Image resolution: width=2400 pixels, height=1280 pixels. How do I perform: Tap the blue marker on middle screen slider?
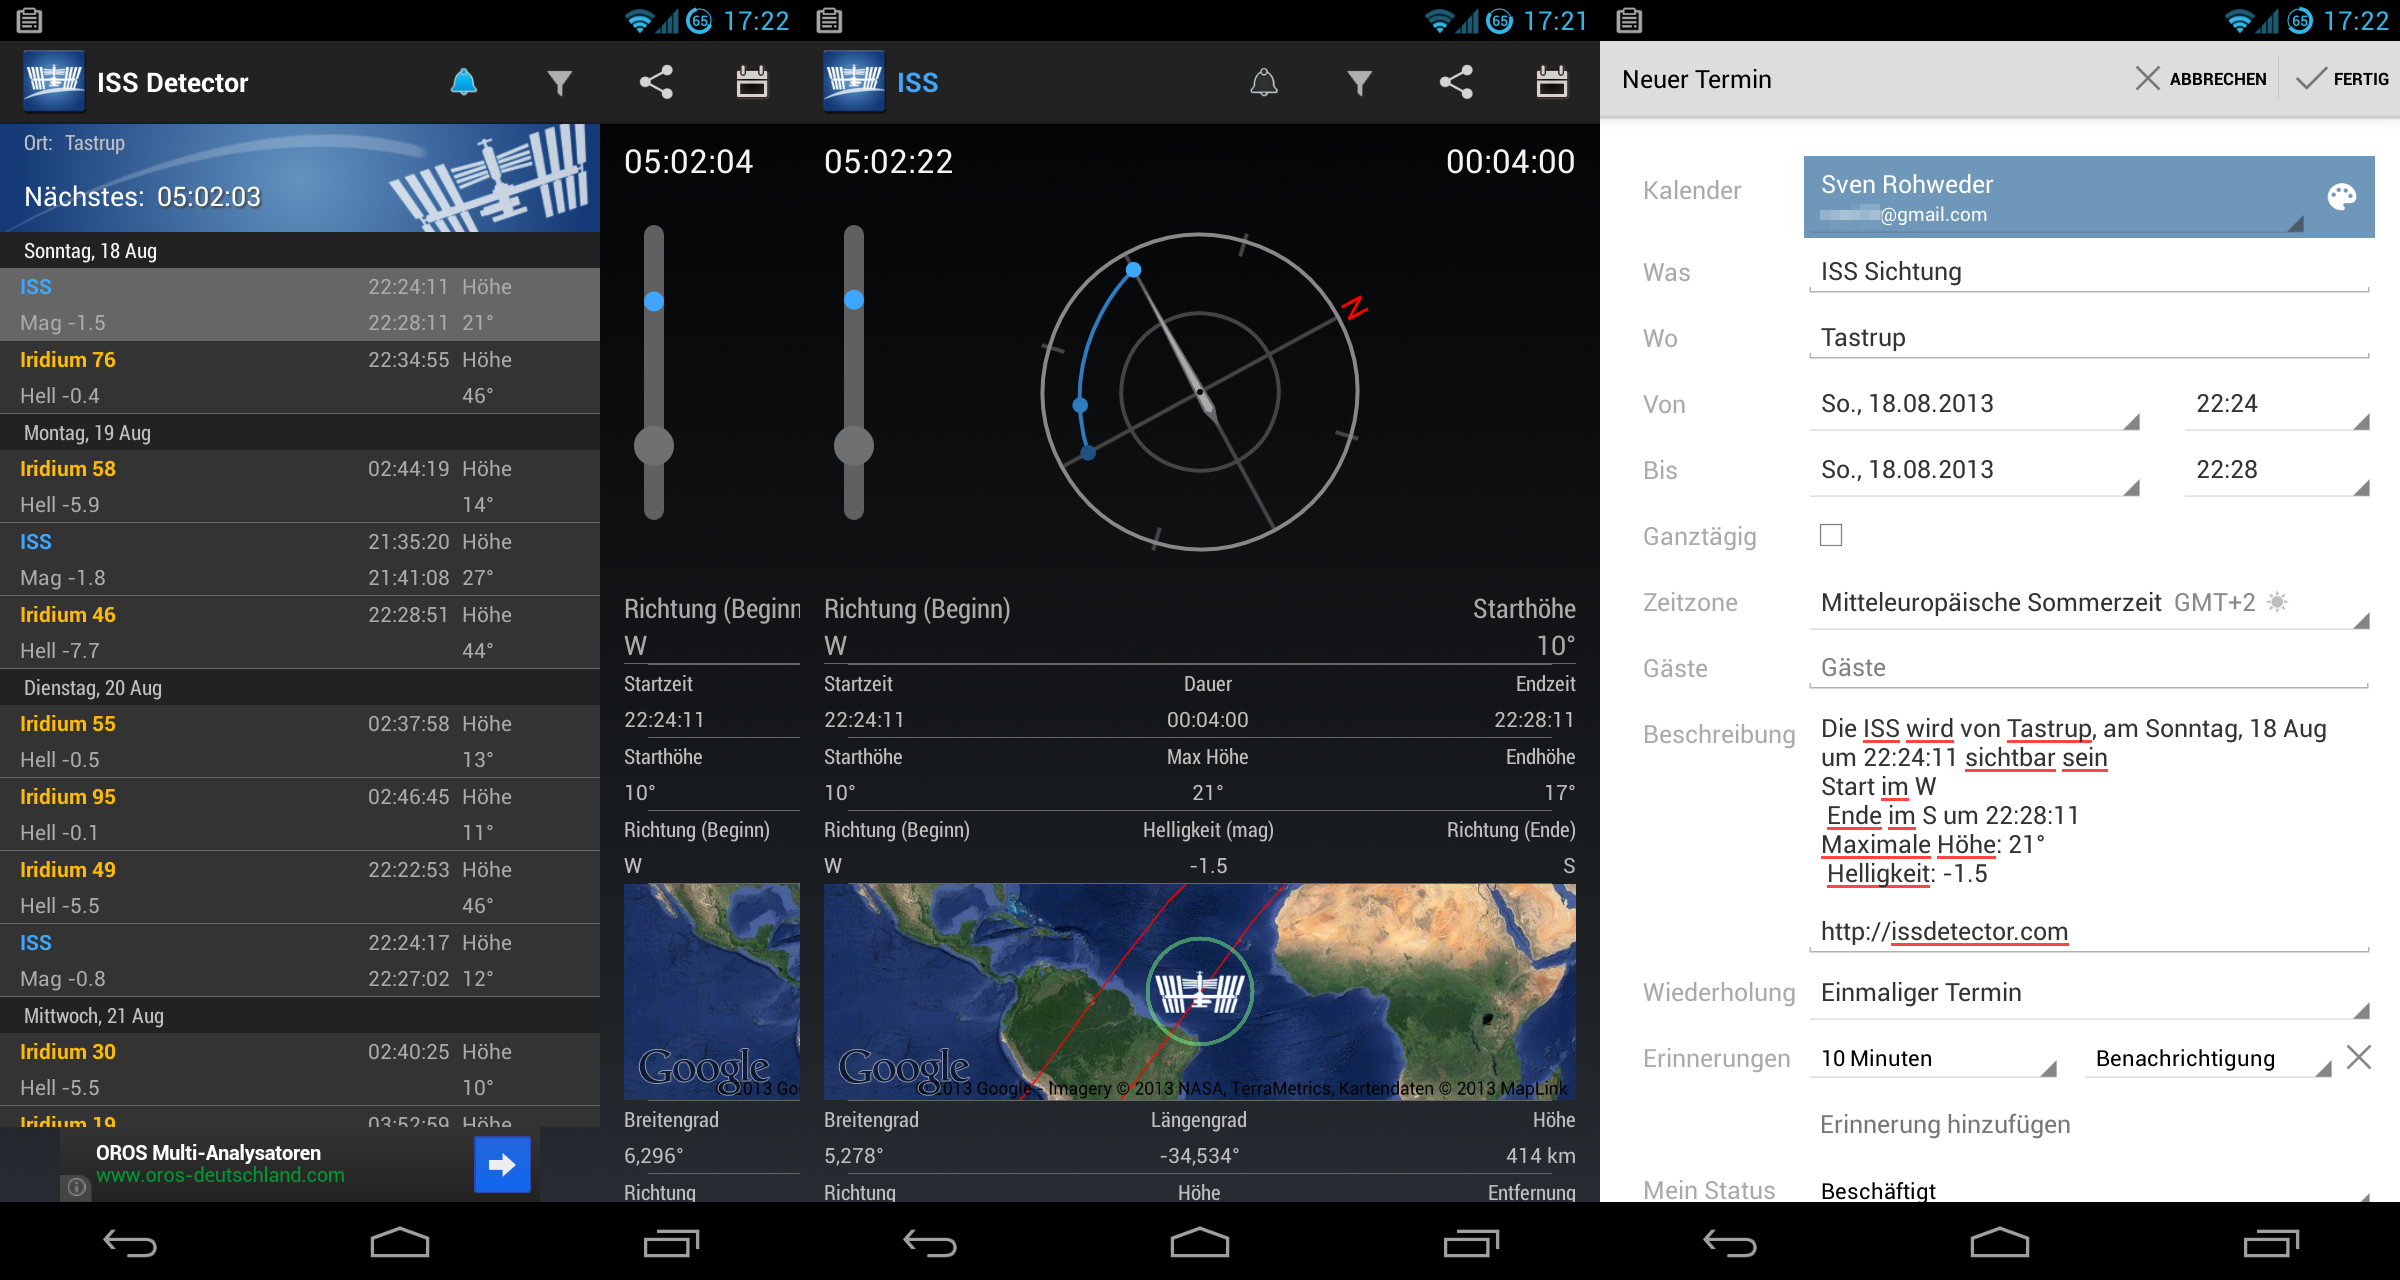[x=854, y=299]
